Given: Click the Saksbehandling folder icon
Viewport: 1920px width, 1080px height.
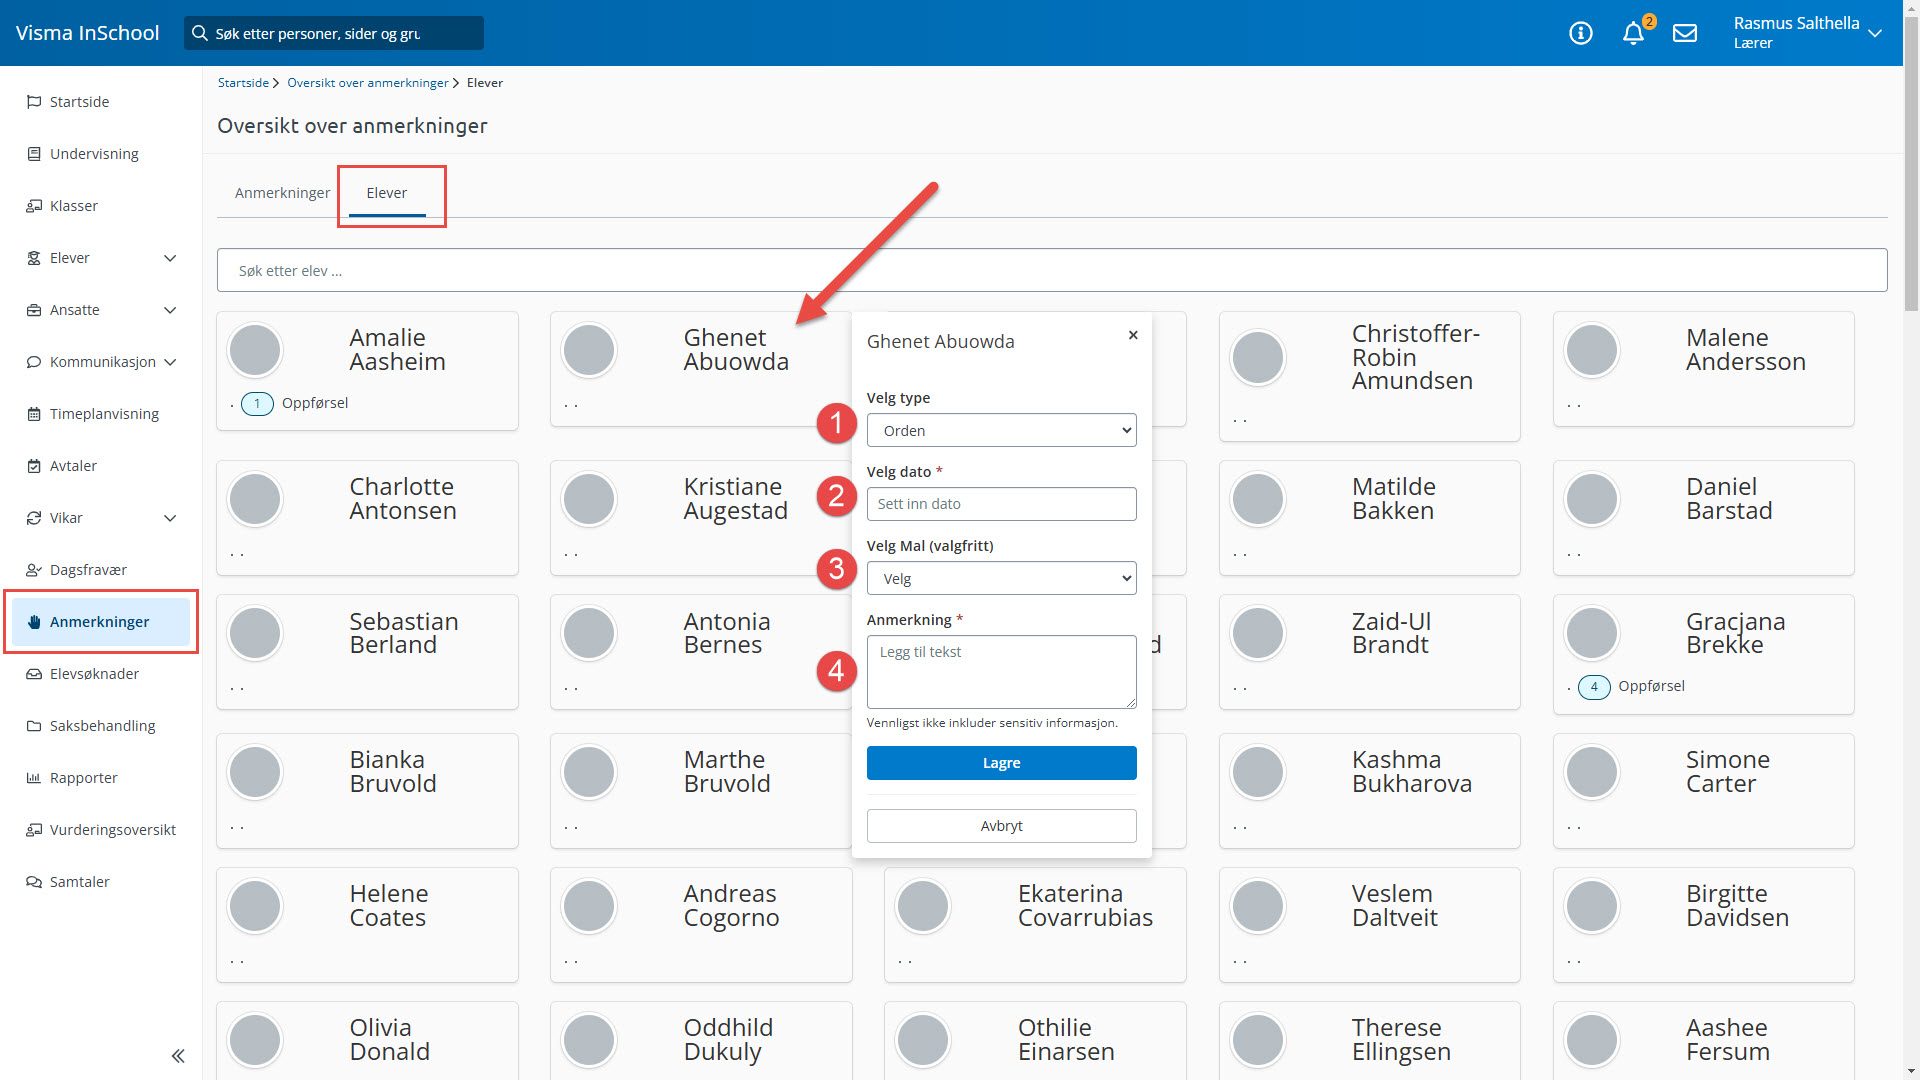Looking at the screenshot, I should 34,726.
